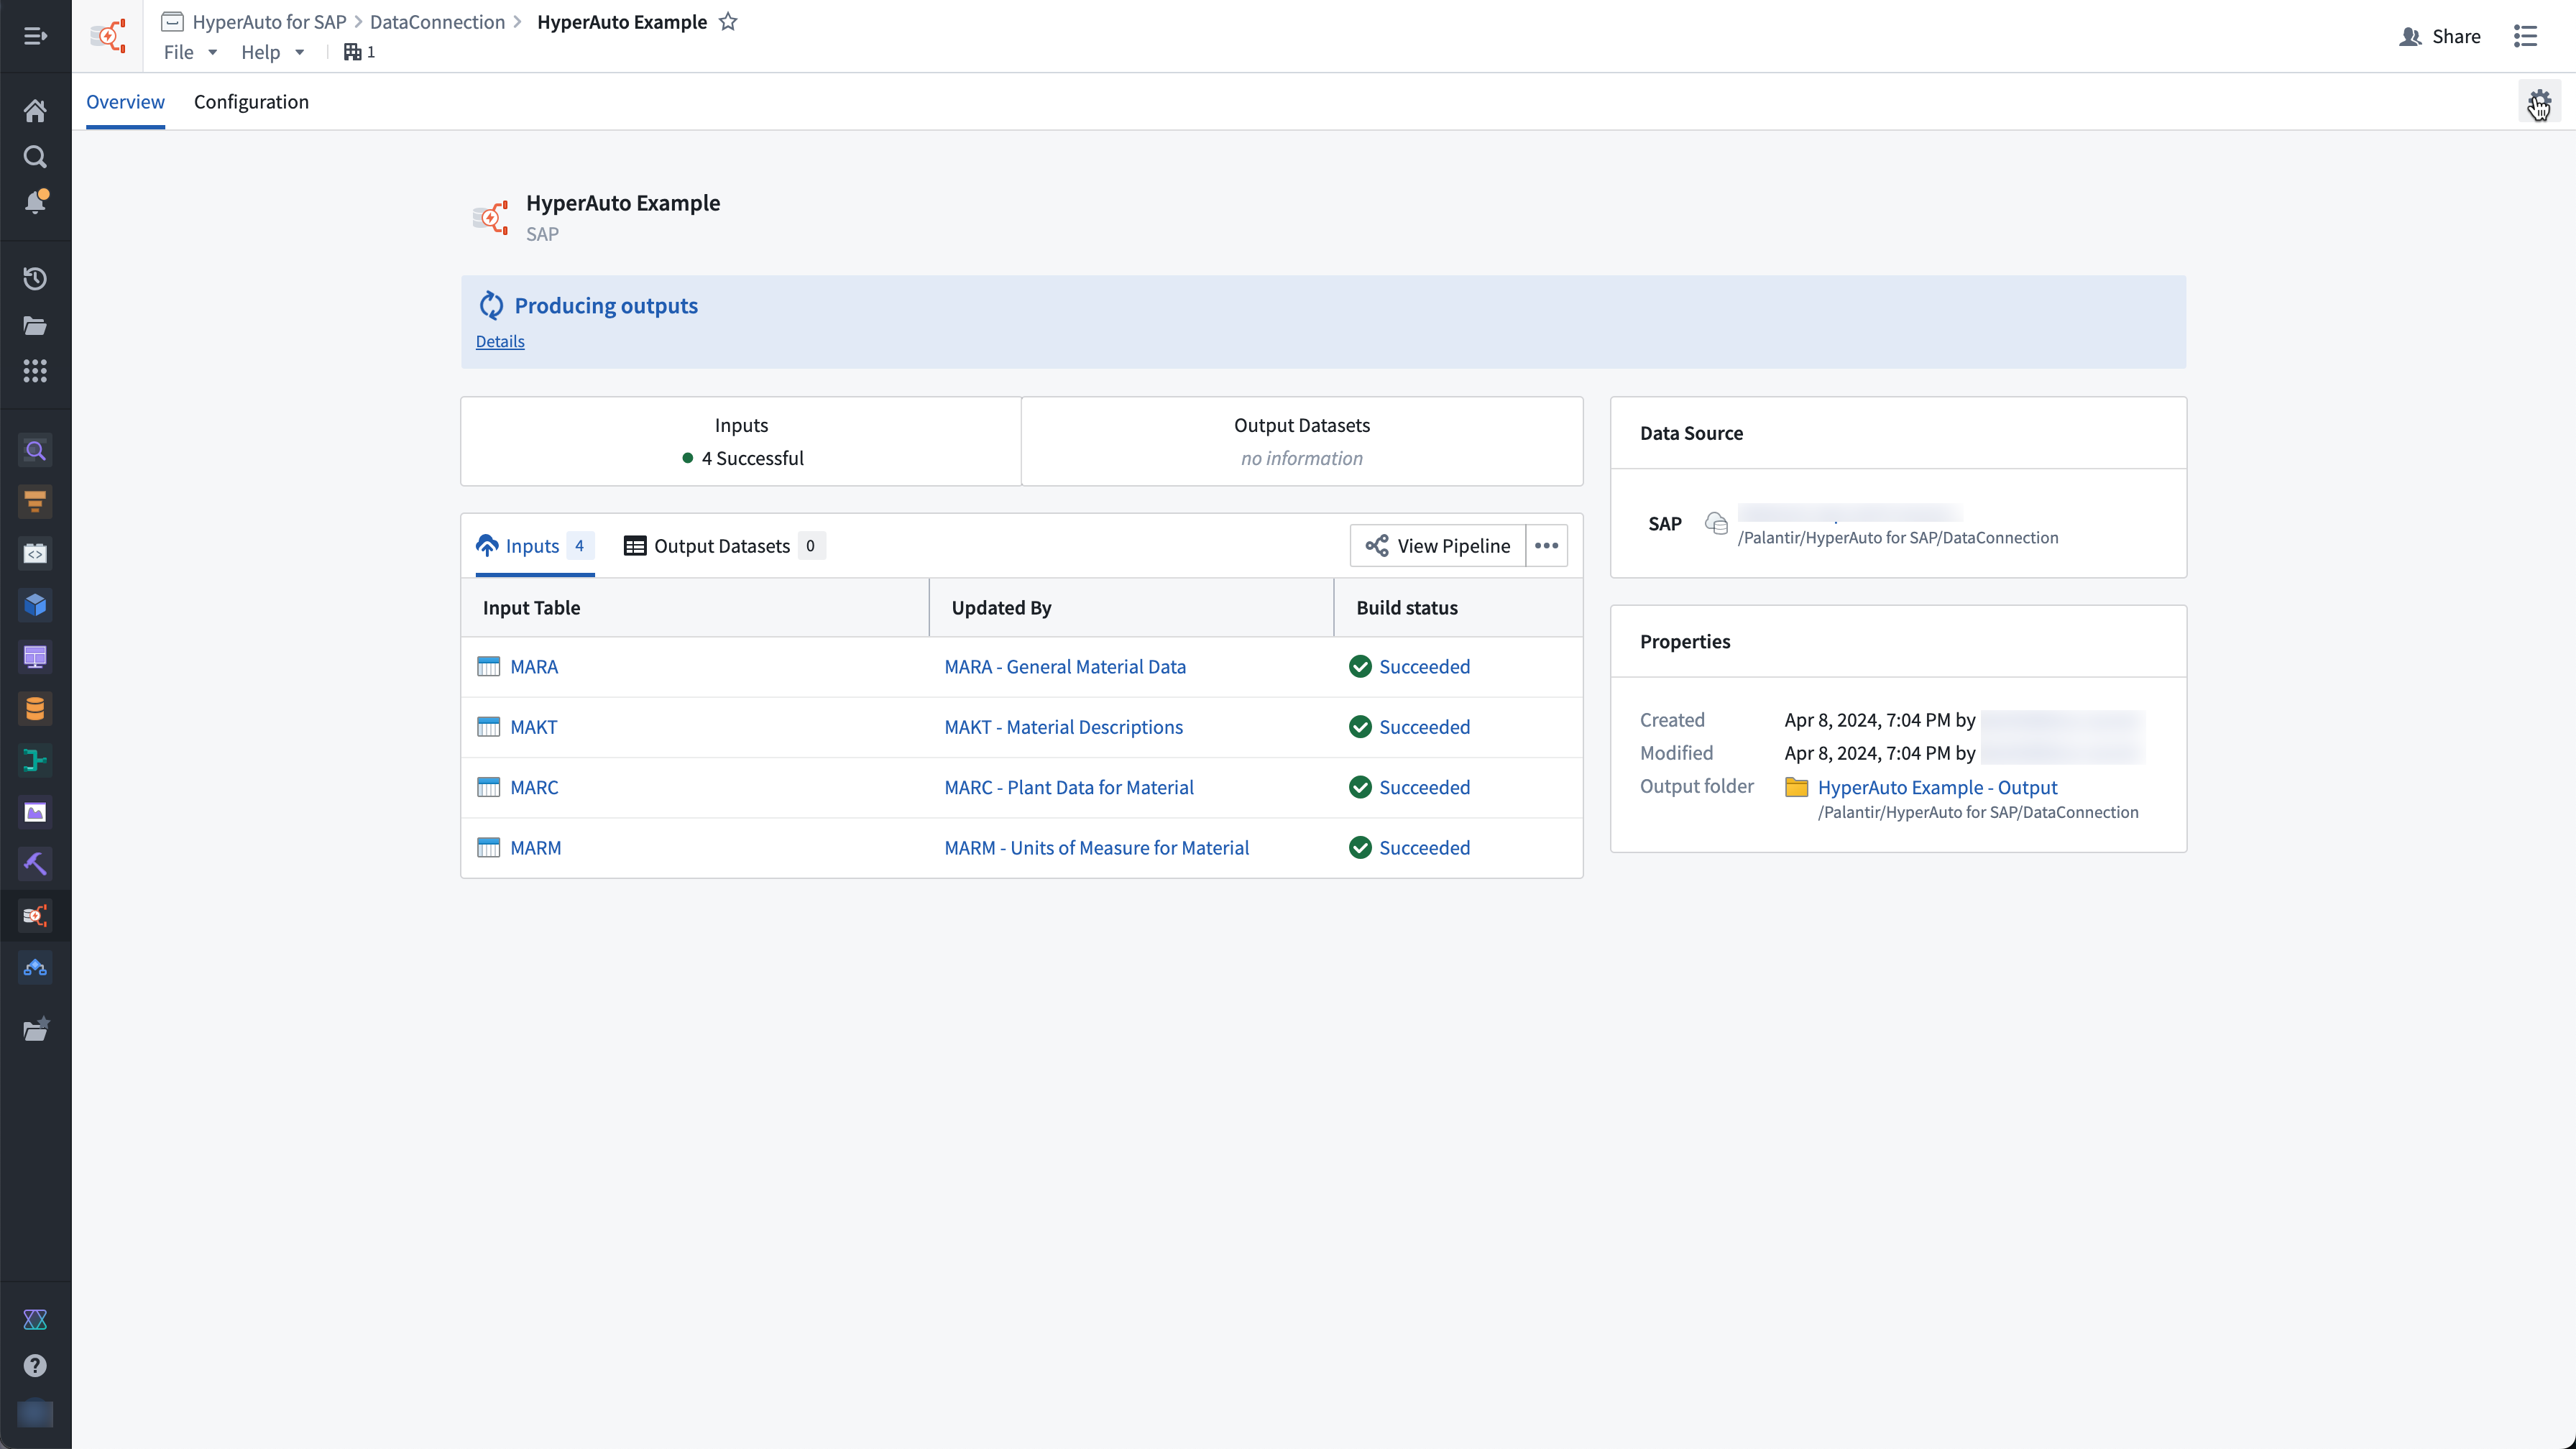Open the list panel icon next to Share
This screenshot has height=1449, width=2576.
2525,36
